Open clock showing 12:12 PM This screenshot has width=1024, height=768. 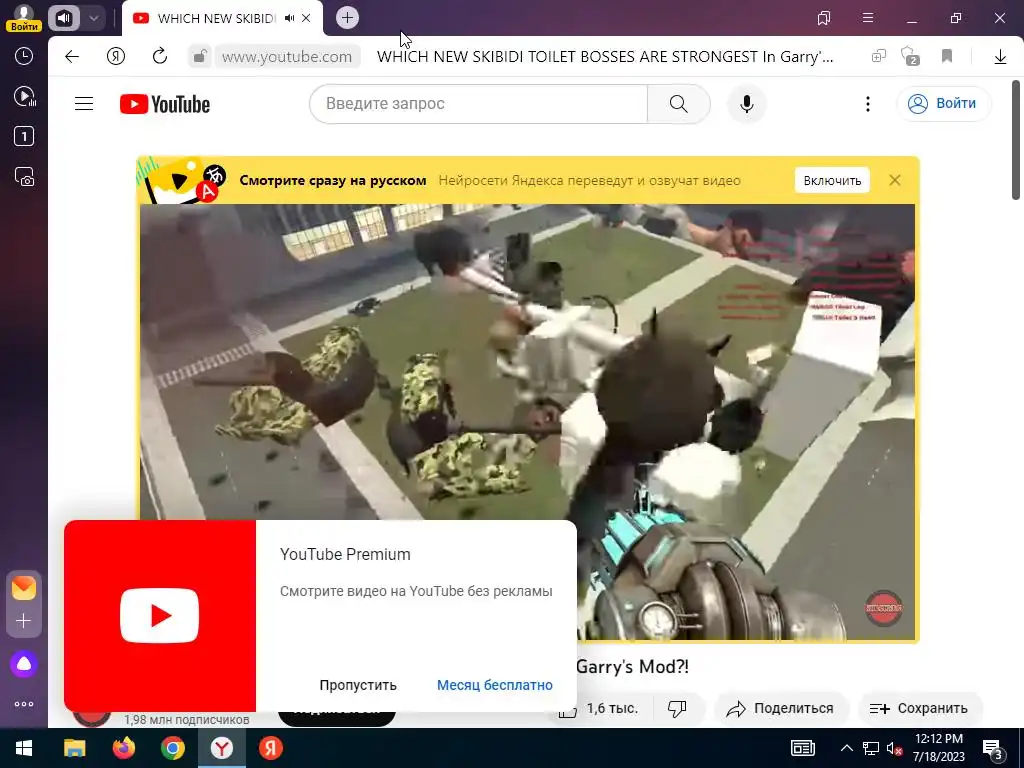coord(938,748)
